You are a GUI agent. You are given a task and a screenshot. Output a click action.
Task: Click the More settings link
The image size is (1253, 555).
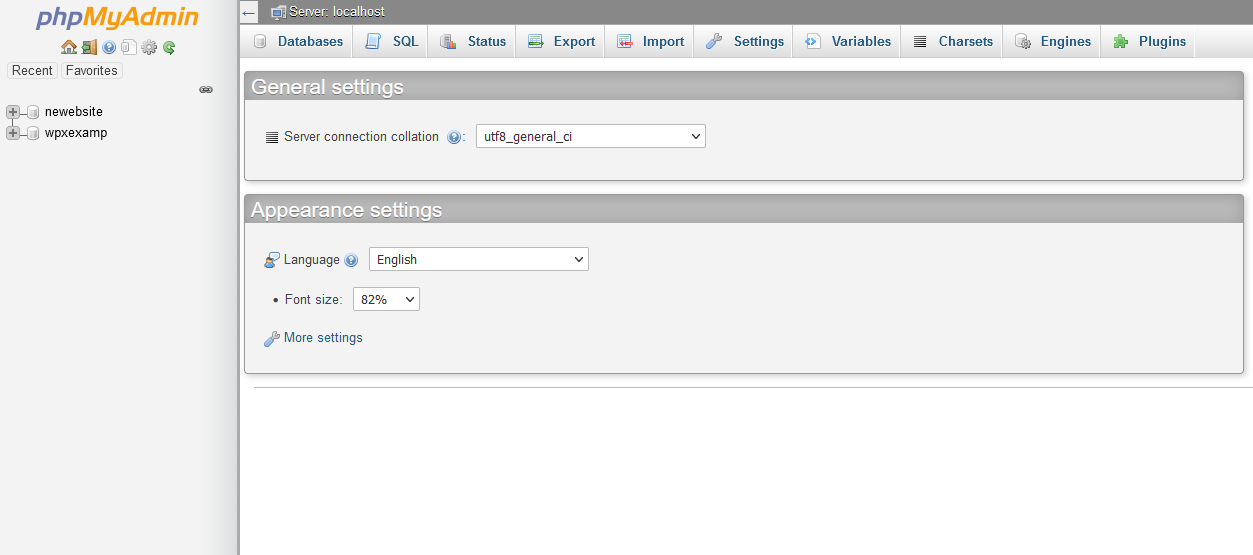[322, 338]
